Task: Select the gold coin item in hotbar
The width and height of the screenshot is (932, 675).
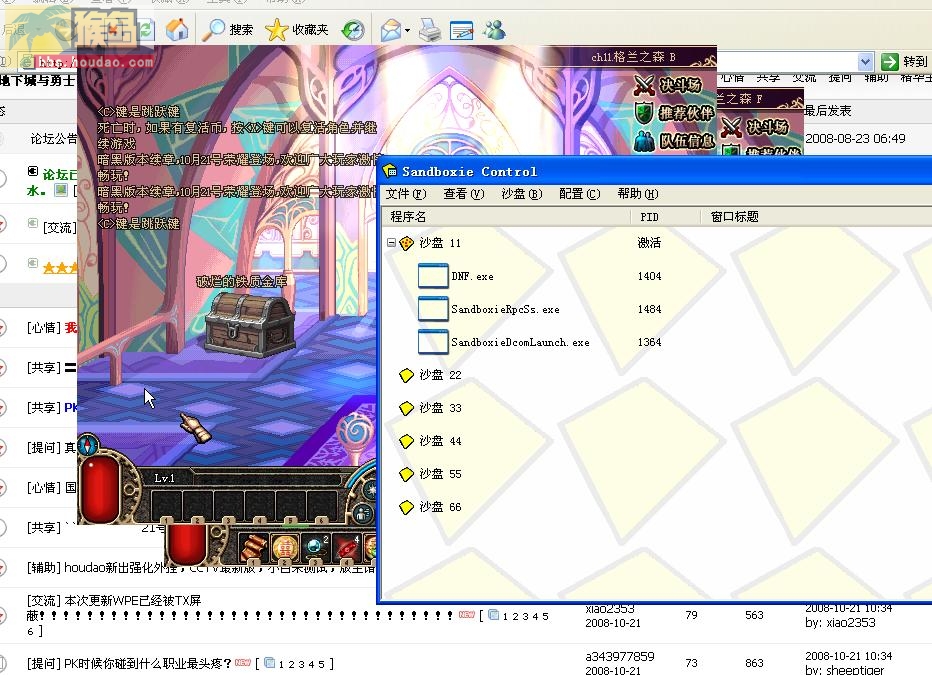Action: click(x=285, y=547)
